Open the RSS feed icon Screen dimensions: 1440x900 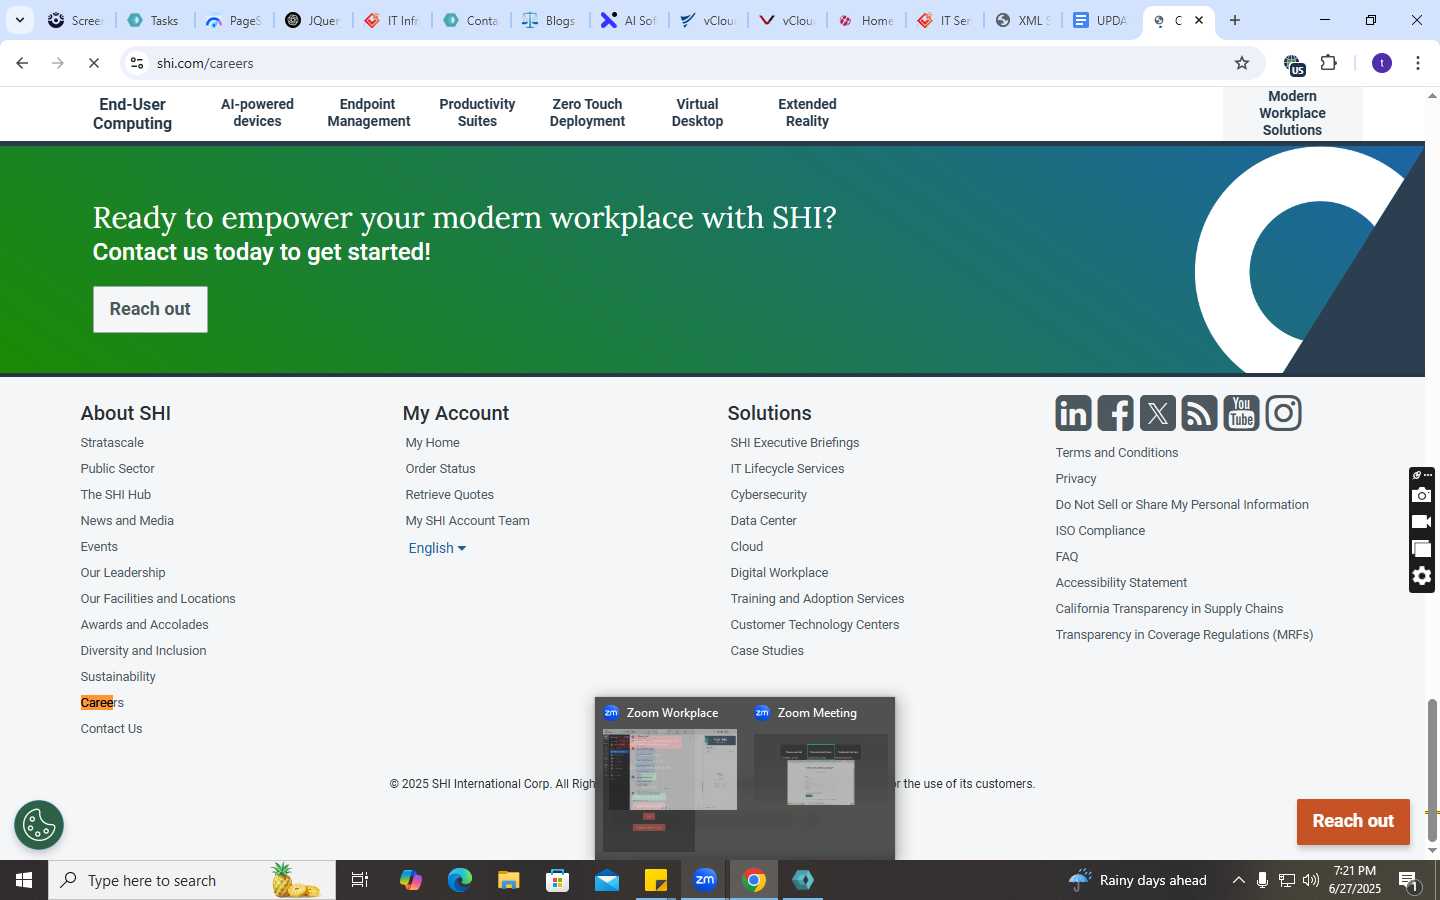point(1199,413)
